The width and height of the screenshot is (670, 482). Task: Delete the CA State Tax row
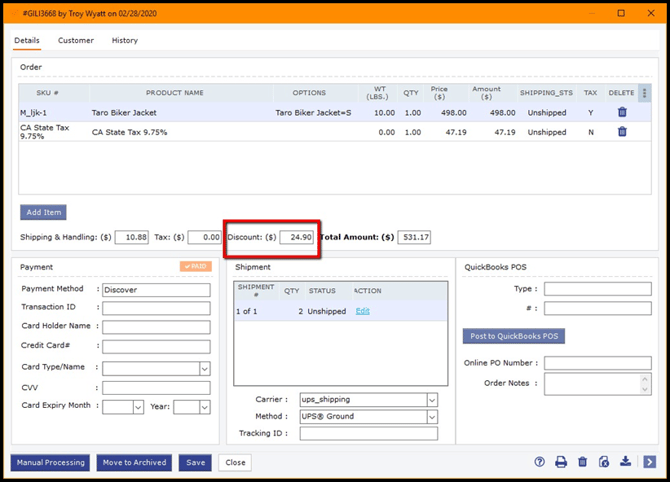point(622,131)
